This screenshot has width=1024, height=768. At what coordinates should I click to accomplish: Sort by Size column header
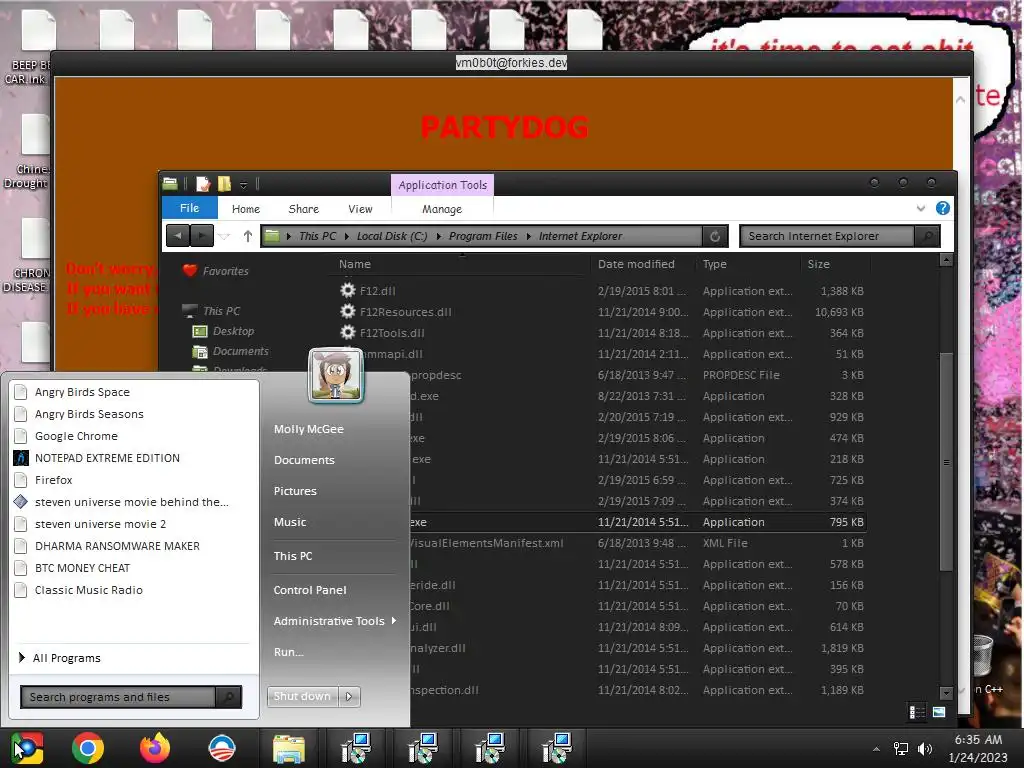[818, 264]
